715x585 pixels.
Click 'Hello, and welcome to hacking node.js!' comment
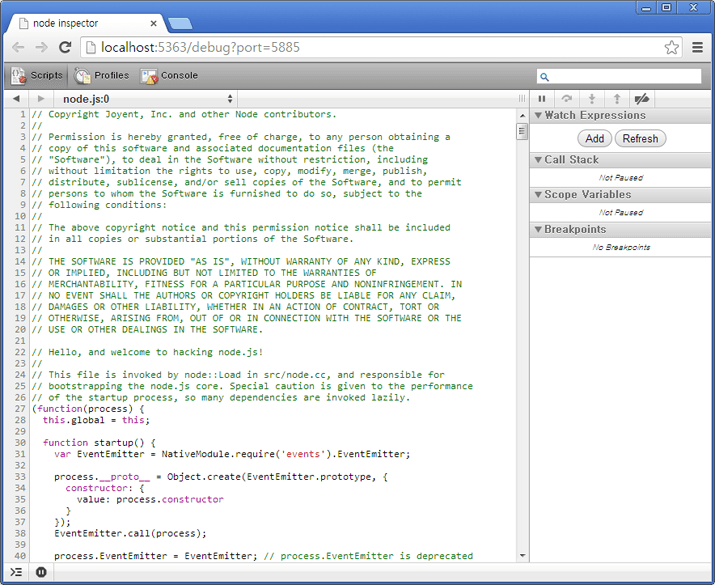tap(147, 352)
